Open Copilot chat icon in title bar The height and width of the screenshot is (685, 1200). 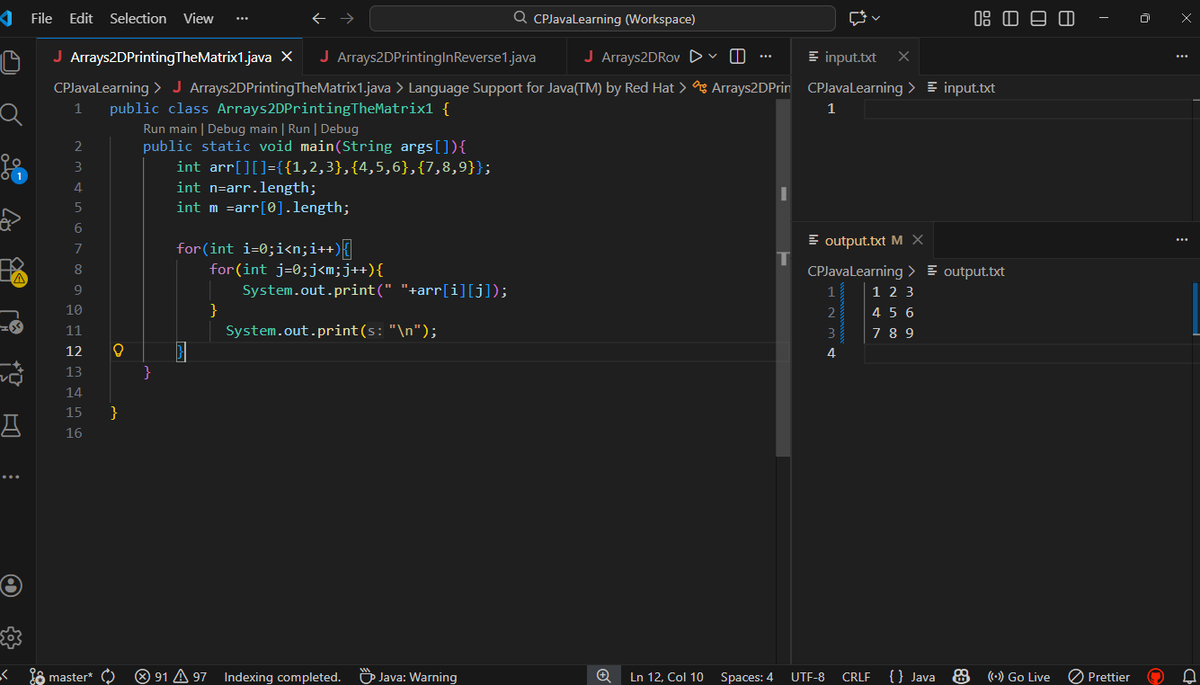point(858,18)
